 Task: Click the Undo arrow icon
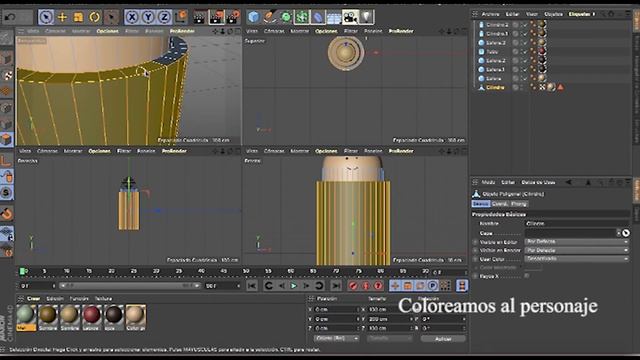(11, 17)
